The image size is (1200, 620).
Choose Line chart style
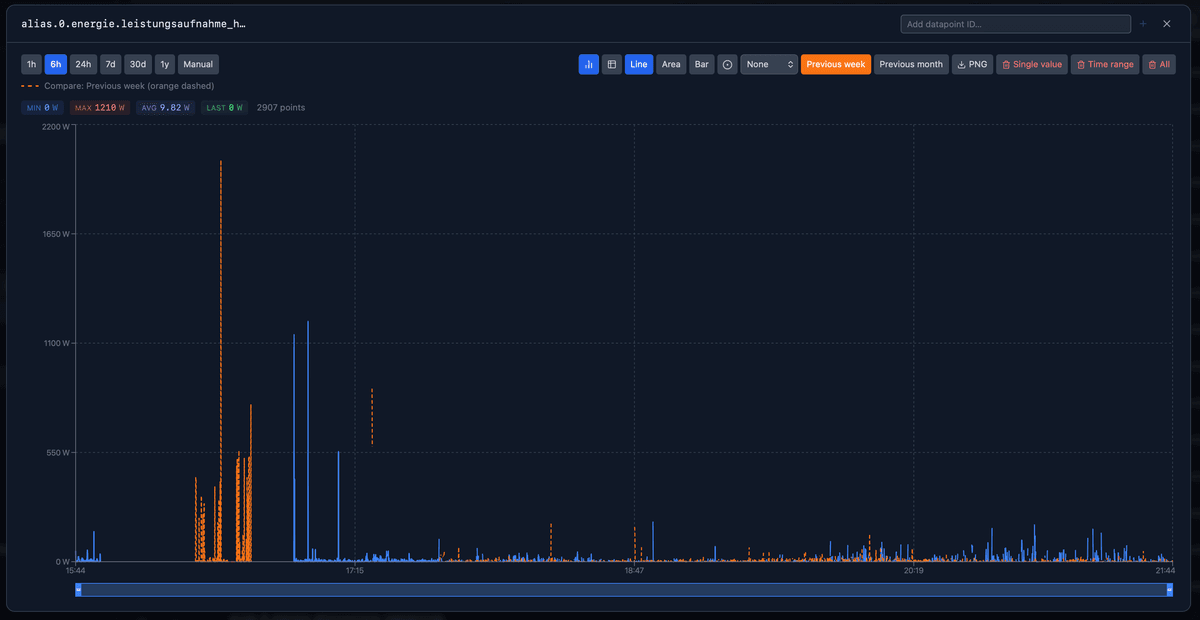tap(639, 64)
